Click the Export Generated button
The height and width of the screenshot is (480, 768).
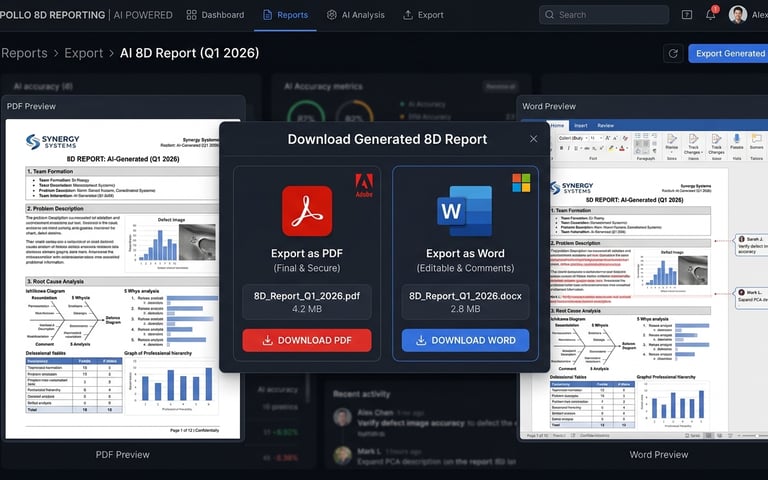click(728, 53)
